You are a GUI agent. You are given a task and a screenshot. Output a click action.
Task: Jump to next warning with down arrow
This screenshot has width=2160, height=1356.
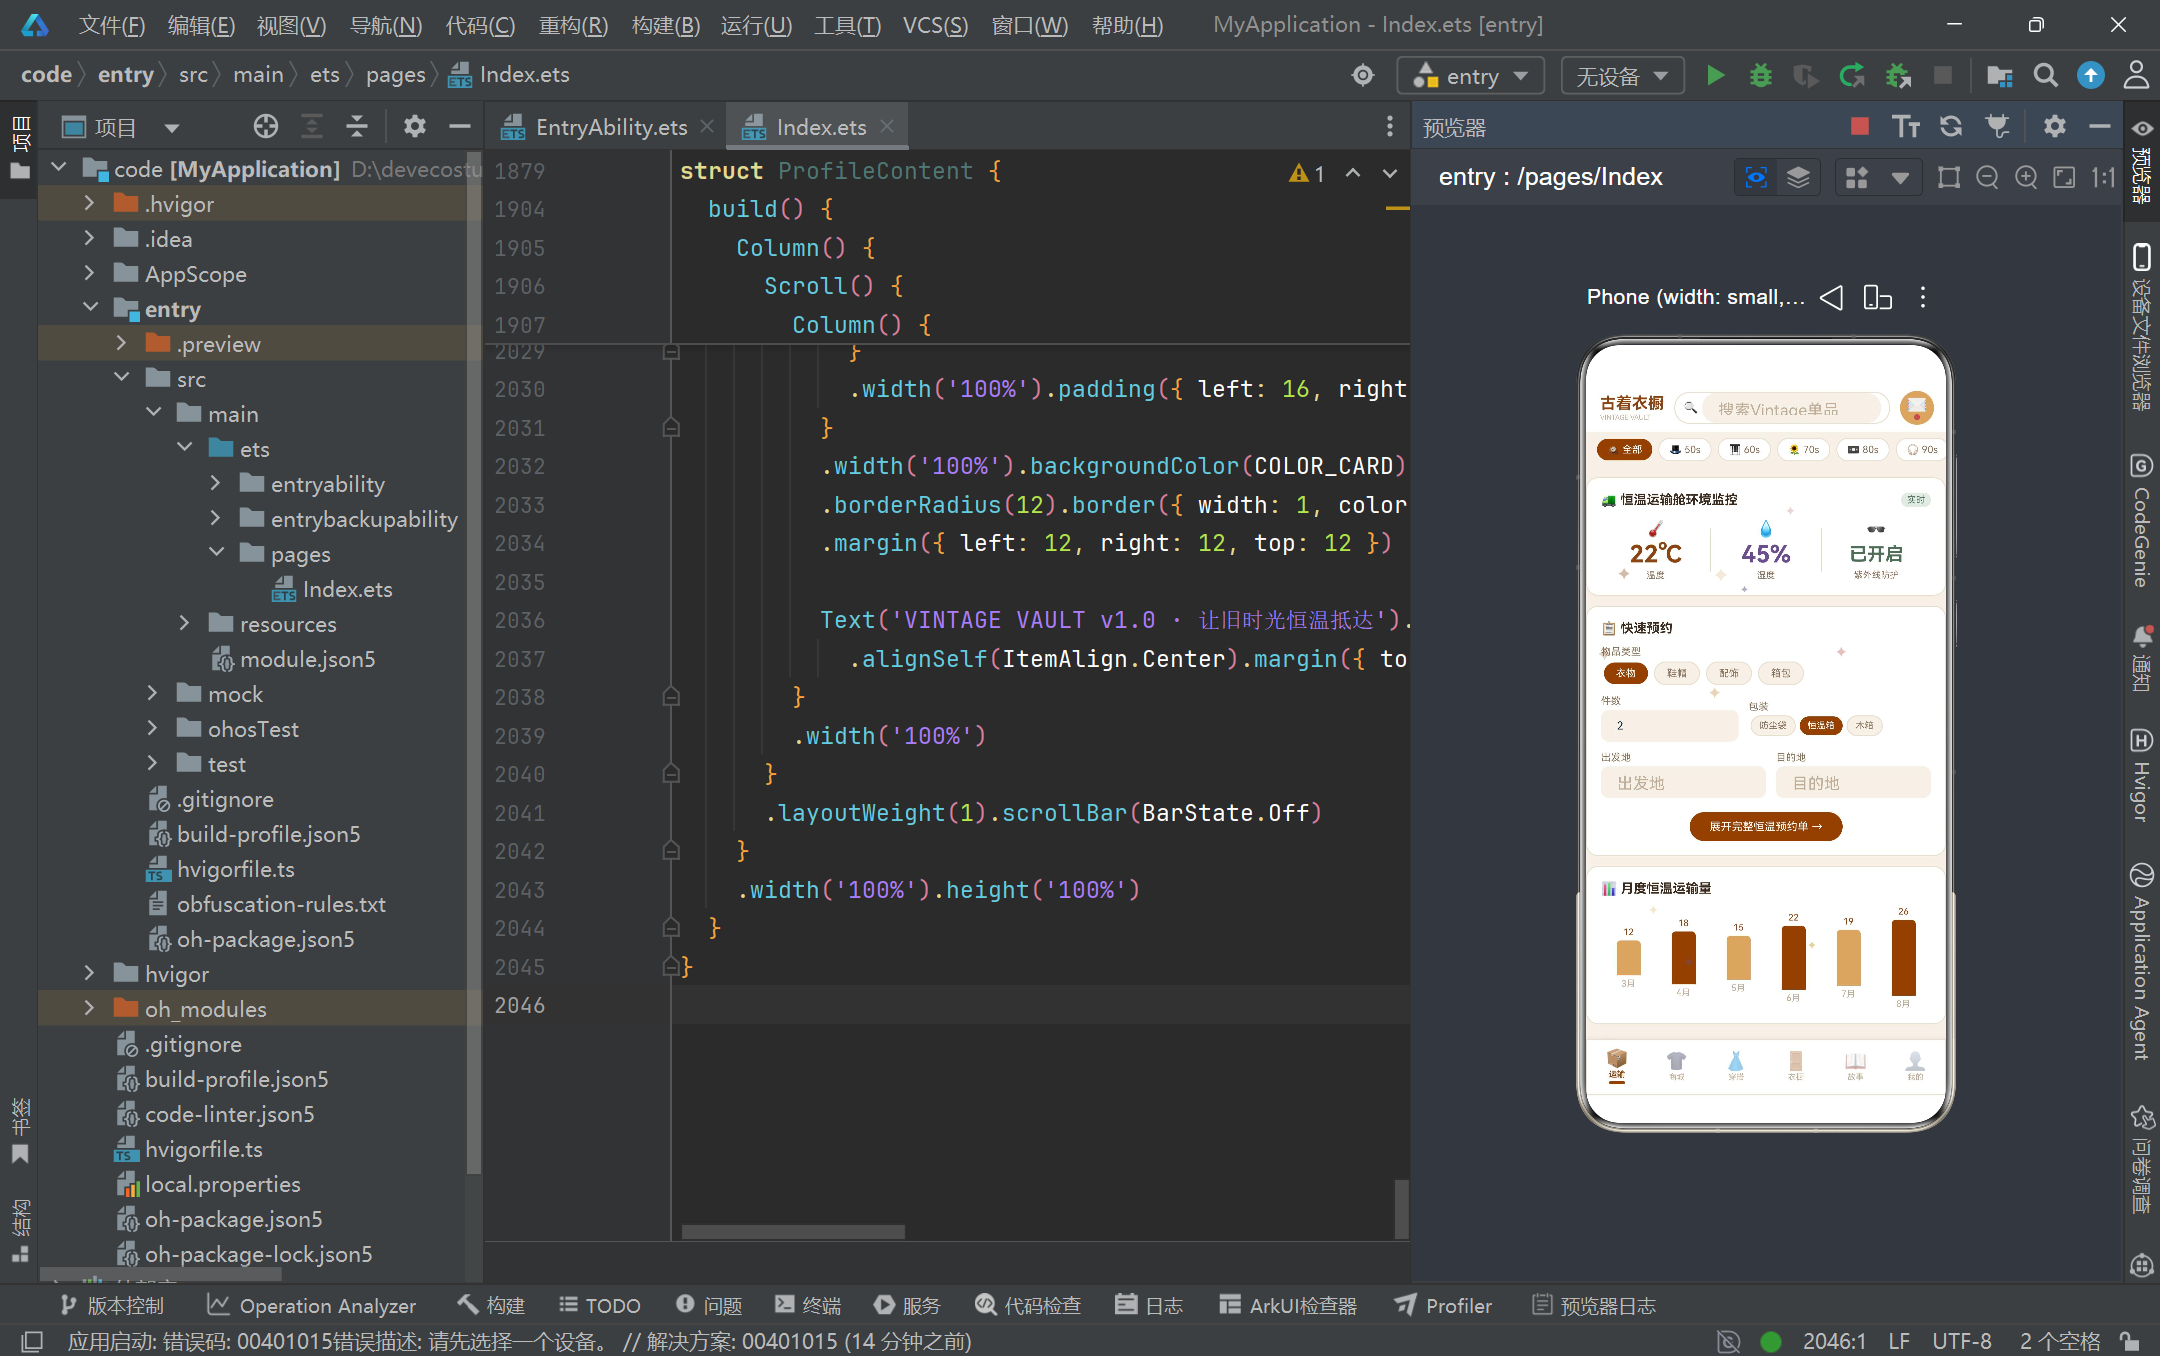click(x=1390, y=173)
